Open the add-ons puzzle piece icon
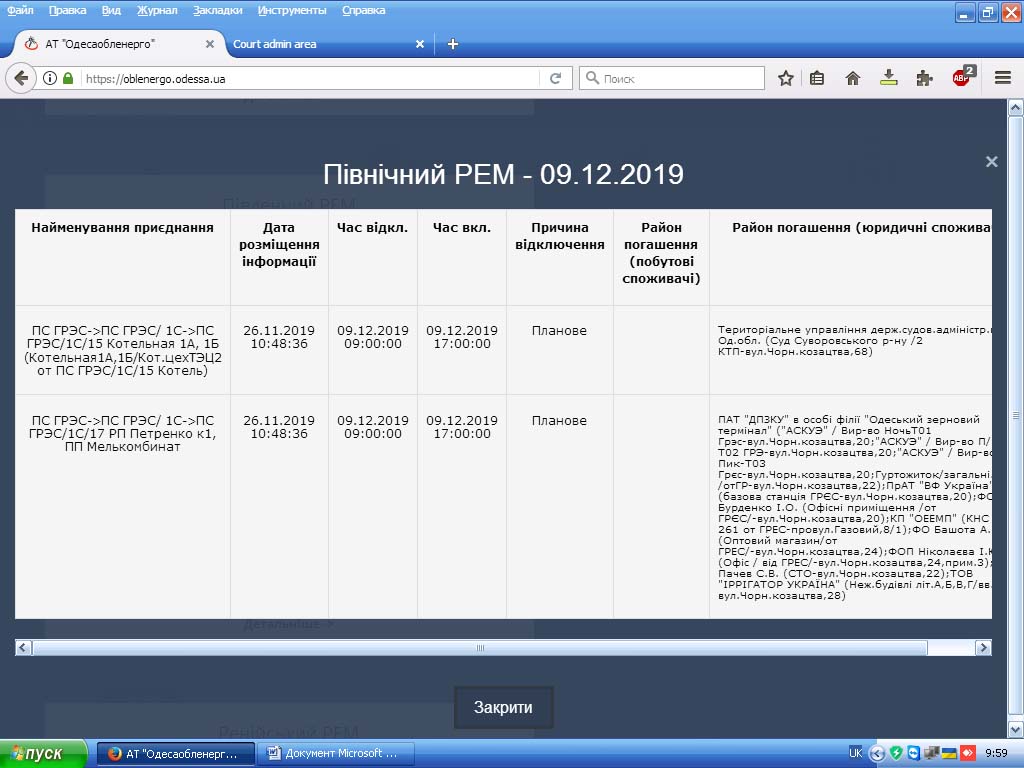Screen dimensions: 1024x768 (925, 78)
